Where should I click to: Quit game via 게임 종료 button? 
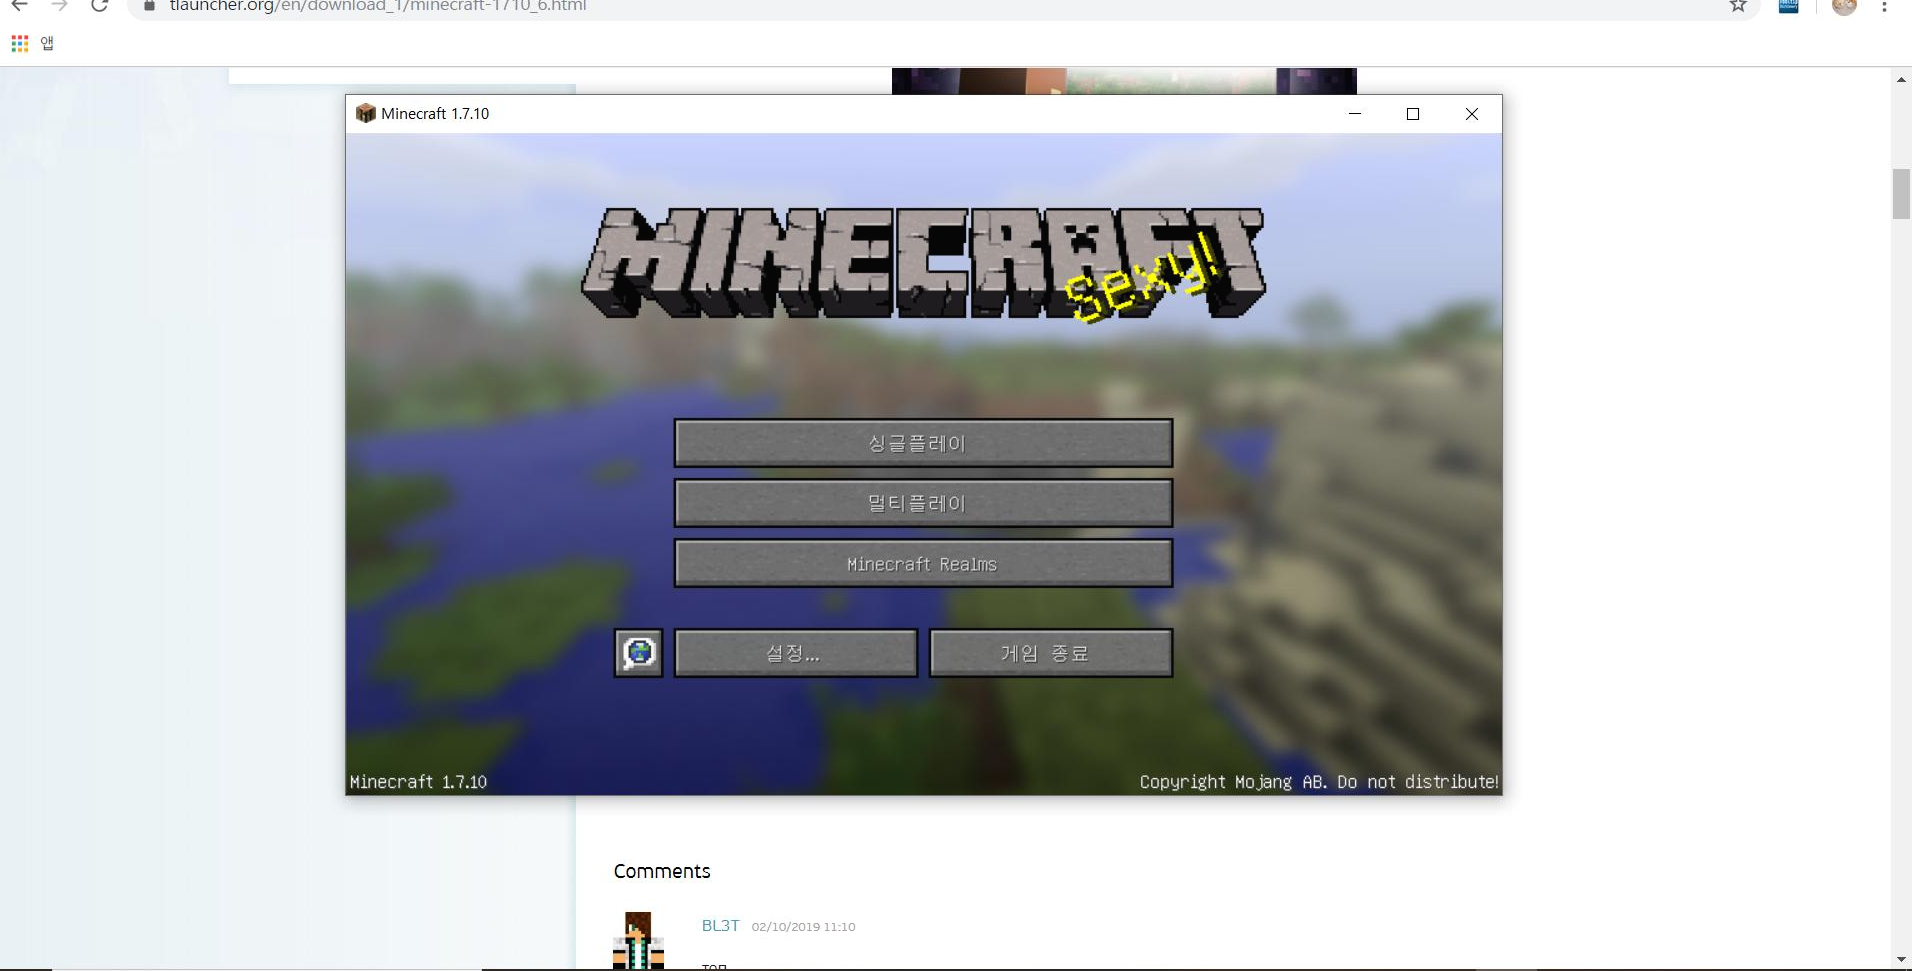pyautogui.click(x=1051, y=654)
